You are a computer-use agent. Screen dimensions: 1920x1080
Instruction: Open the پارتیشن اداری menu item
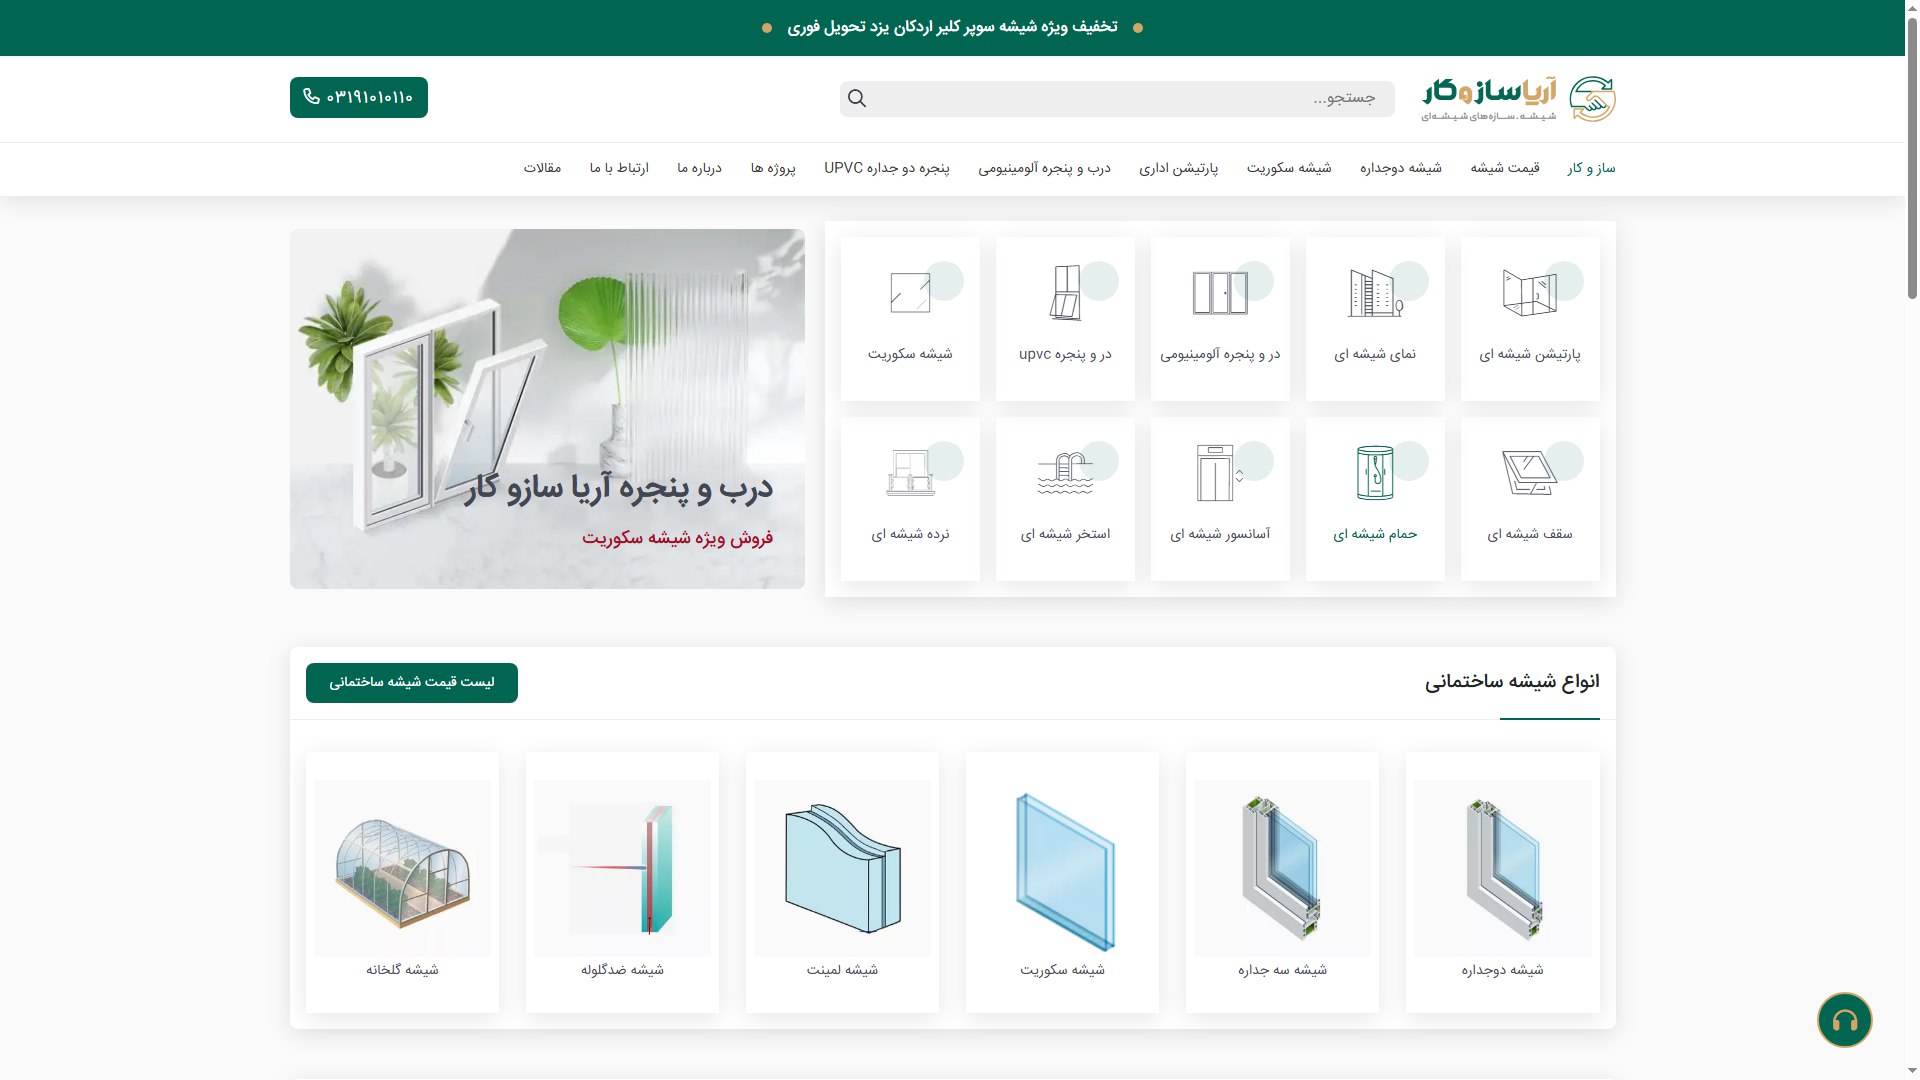click(x=1179, y=168)
